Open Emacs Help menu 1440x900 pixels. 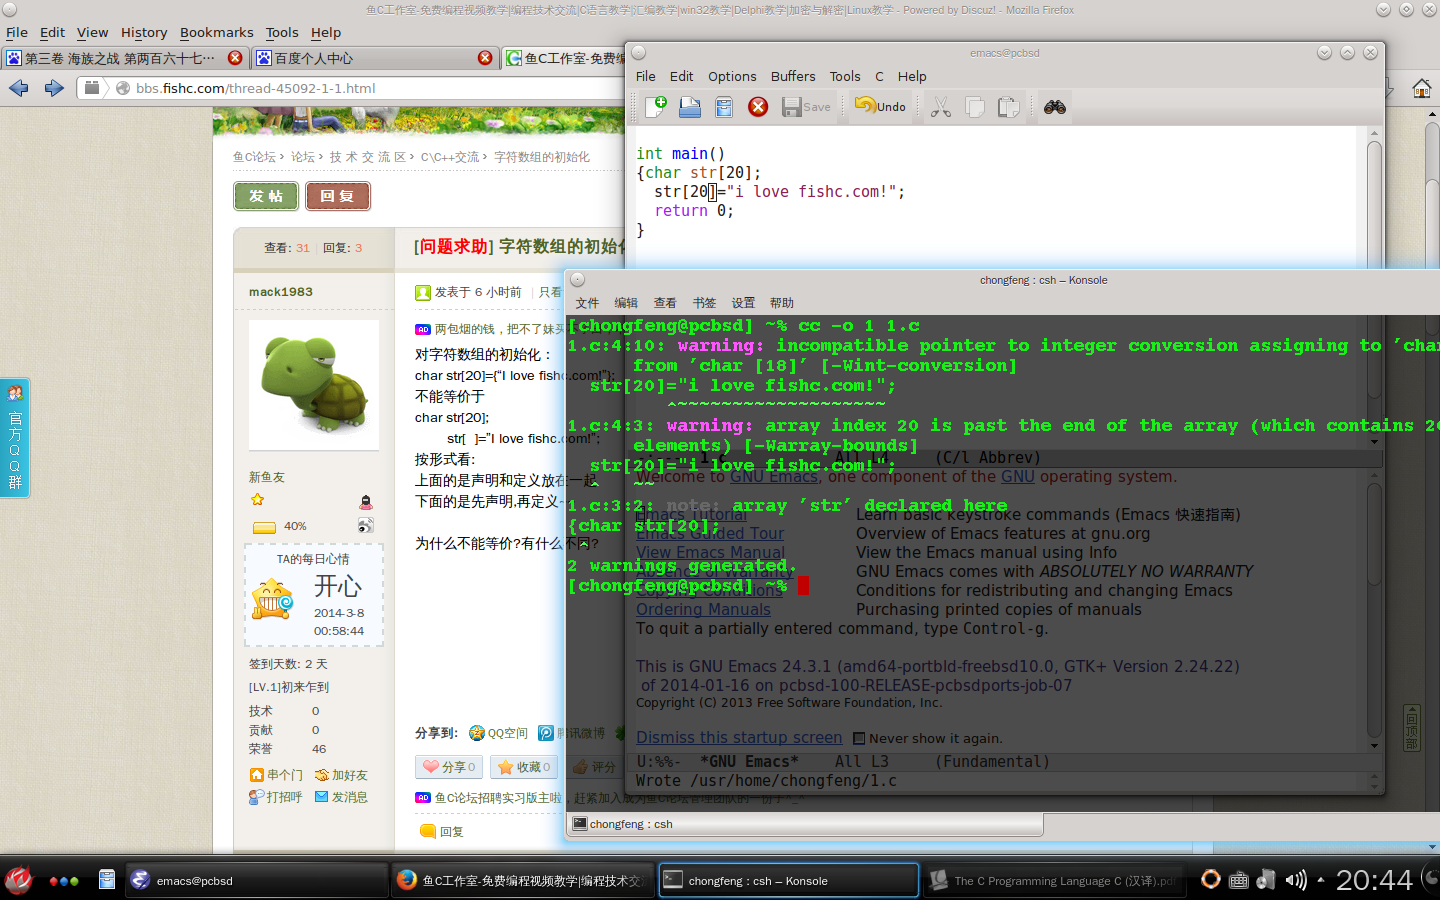pos(912,76)
